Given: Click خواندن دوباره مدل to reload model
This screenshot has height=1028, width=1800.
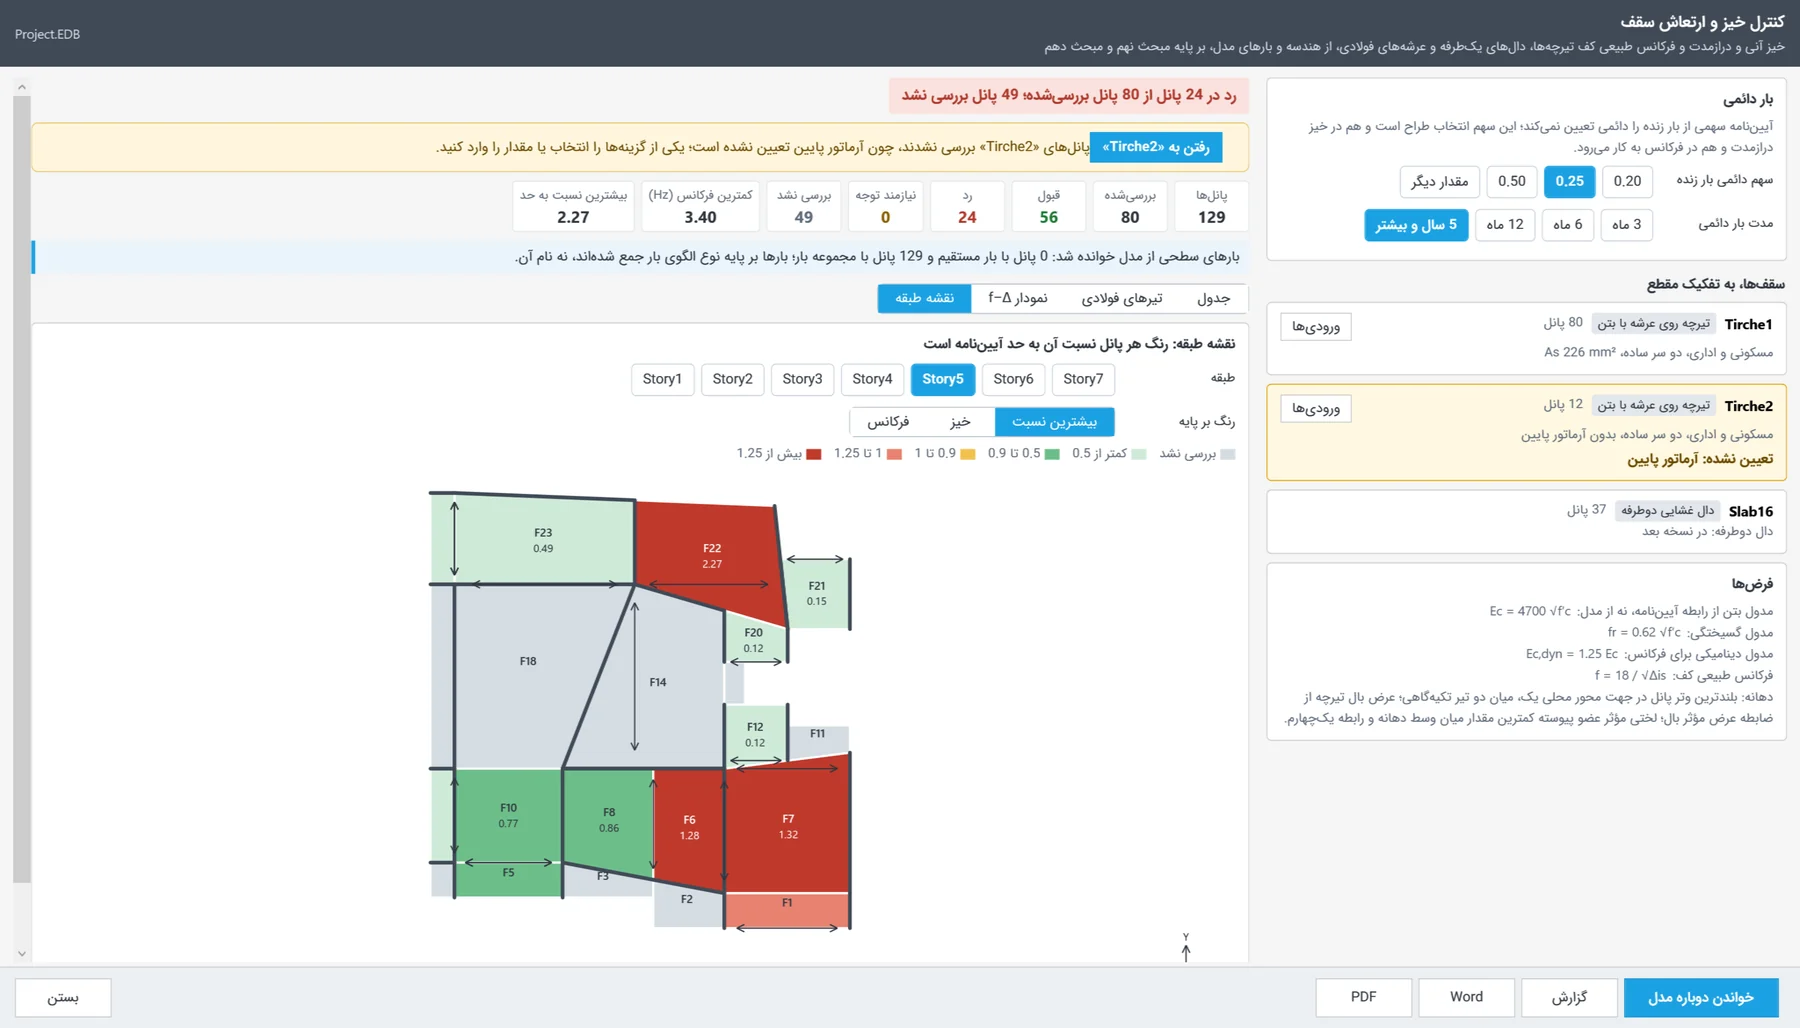Looking at the screenshot, I should click(1700, 997).
